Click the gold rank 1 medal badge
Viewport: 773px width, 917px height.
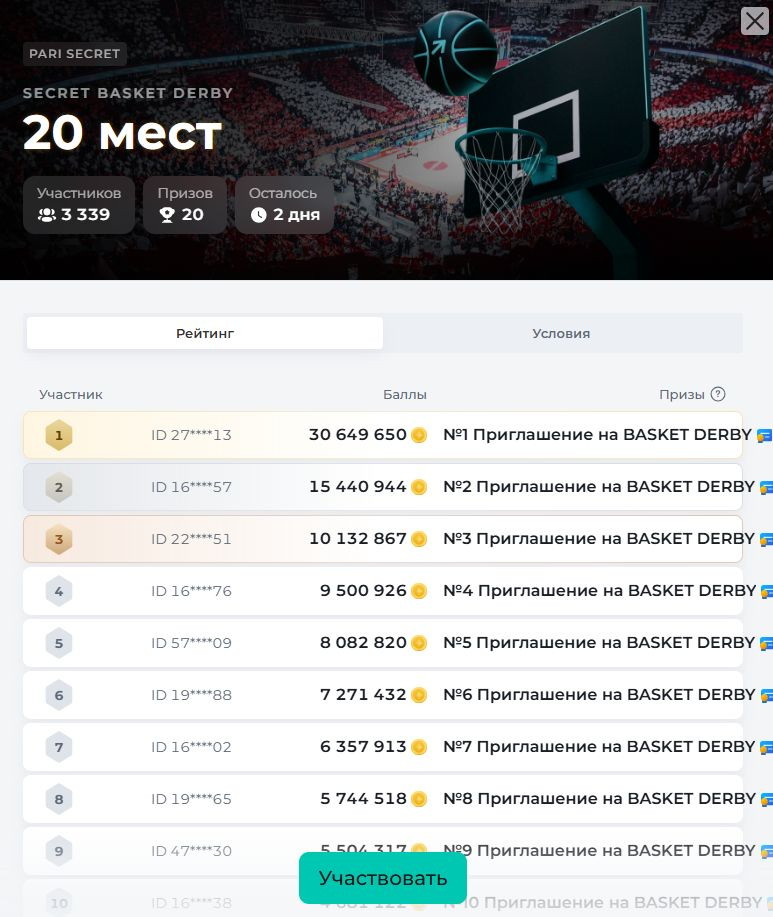59,435
